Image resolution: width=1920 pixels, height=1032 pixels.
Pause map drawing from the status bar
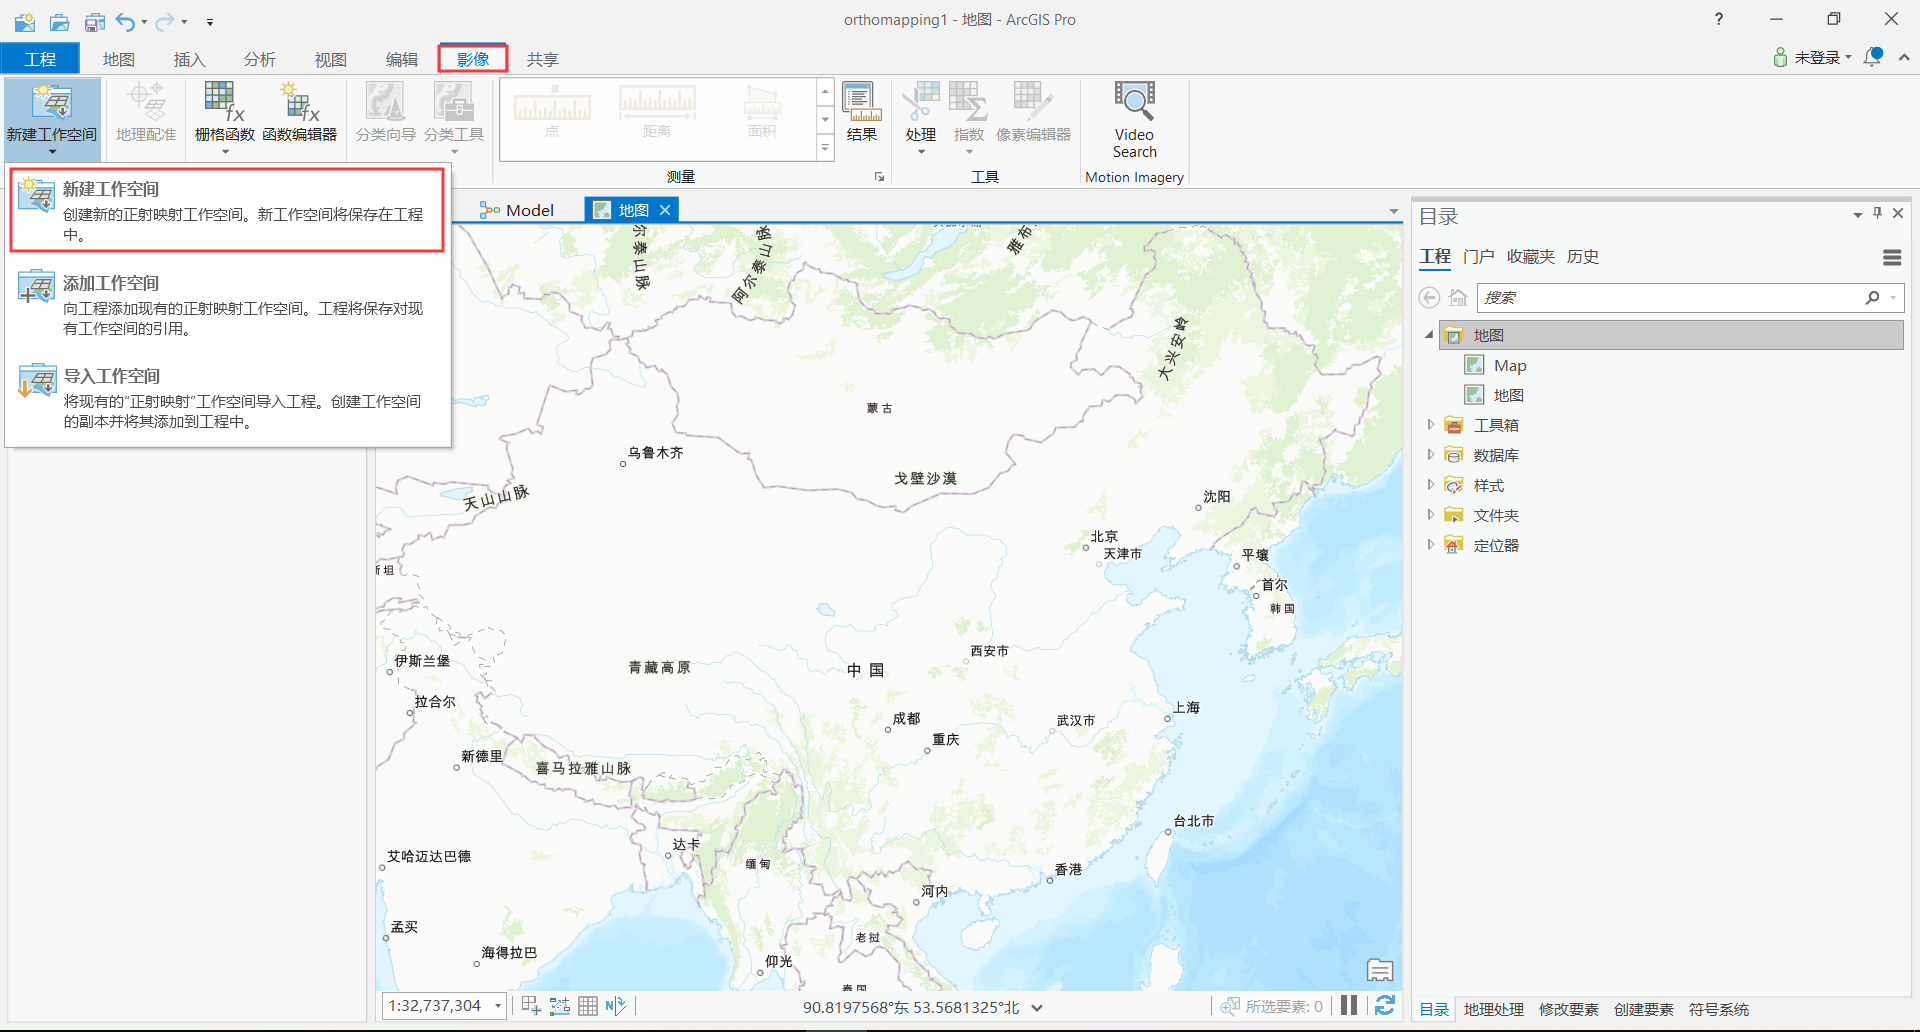(x=1348, y=1005)
